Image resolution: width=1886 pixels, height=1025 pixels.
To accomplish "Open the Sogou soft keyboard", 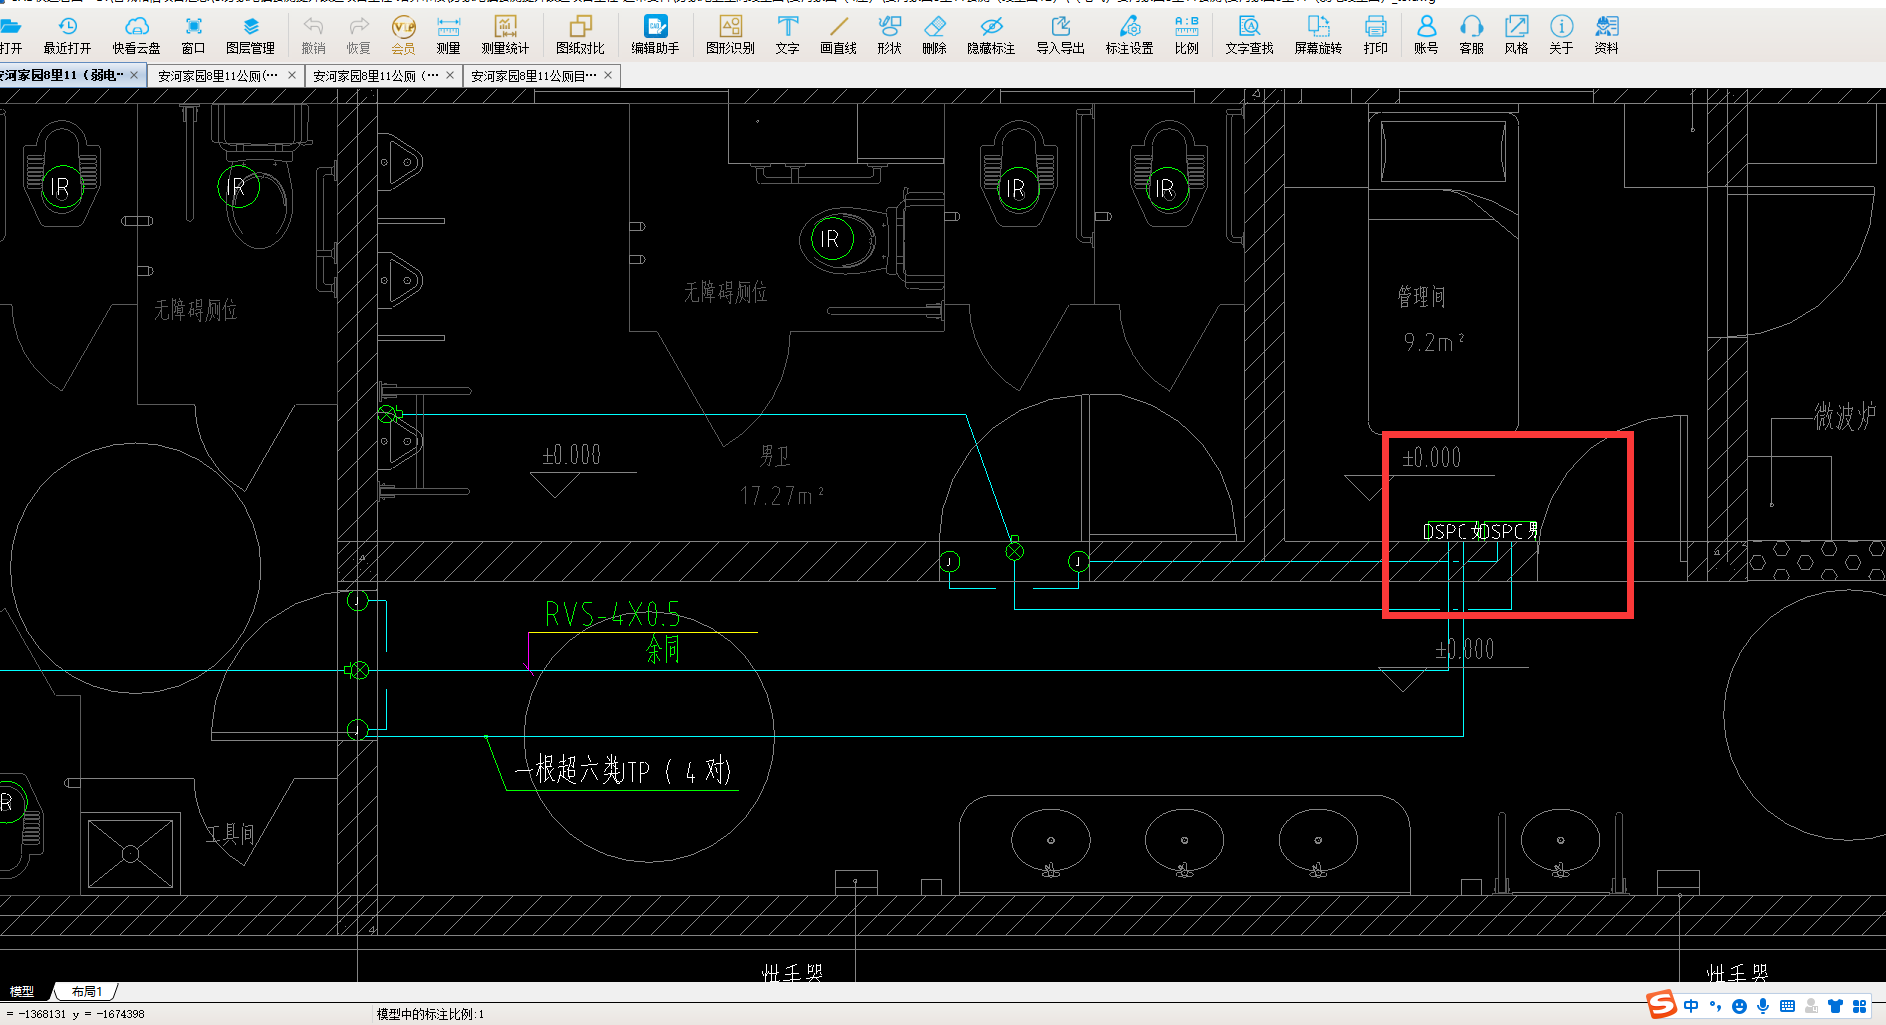I will point(1787,1006).
